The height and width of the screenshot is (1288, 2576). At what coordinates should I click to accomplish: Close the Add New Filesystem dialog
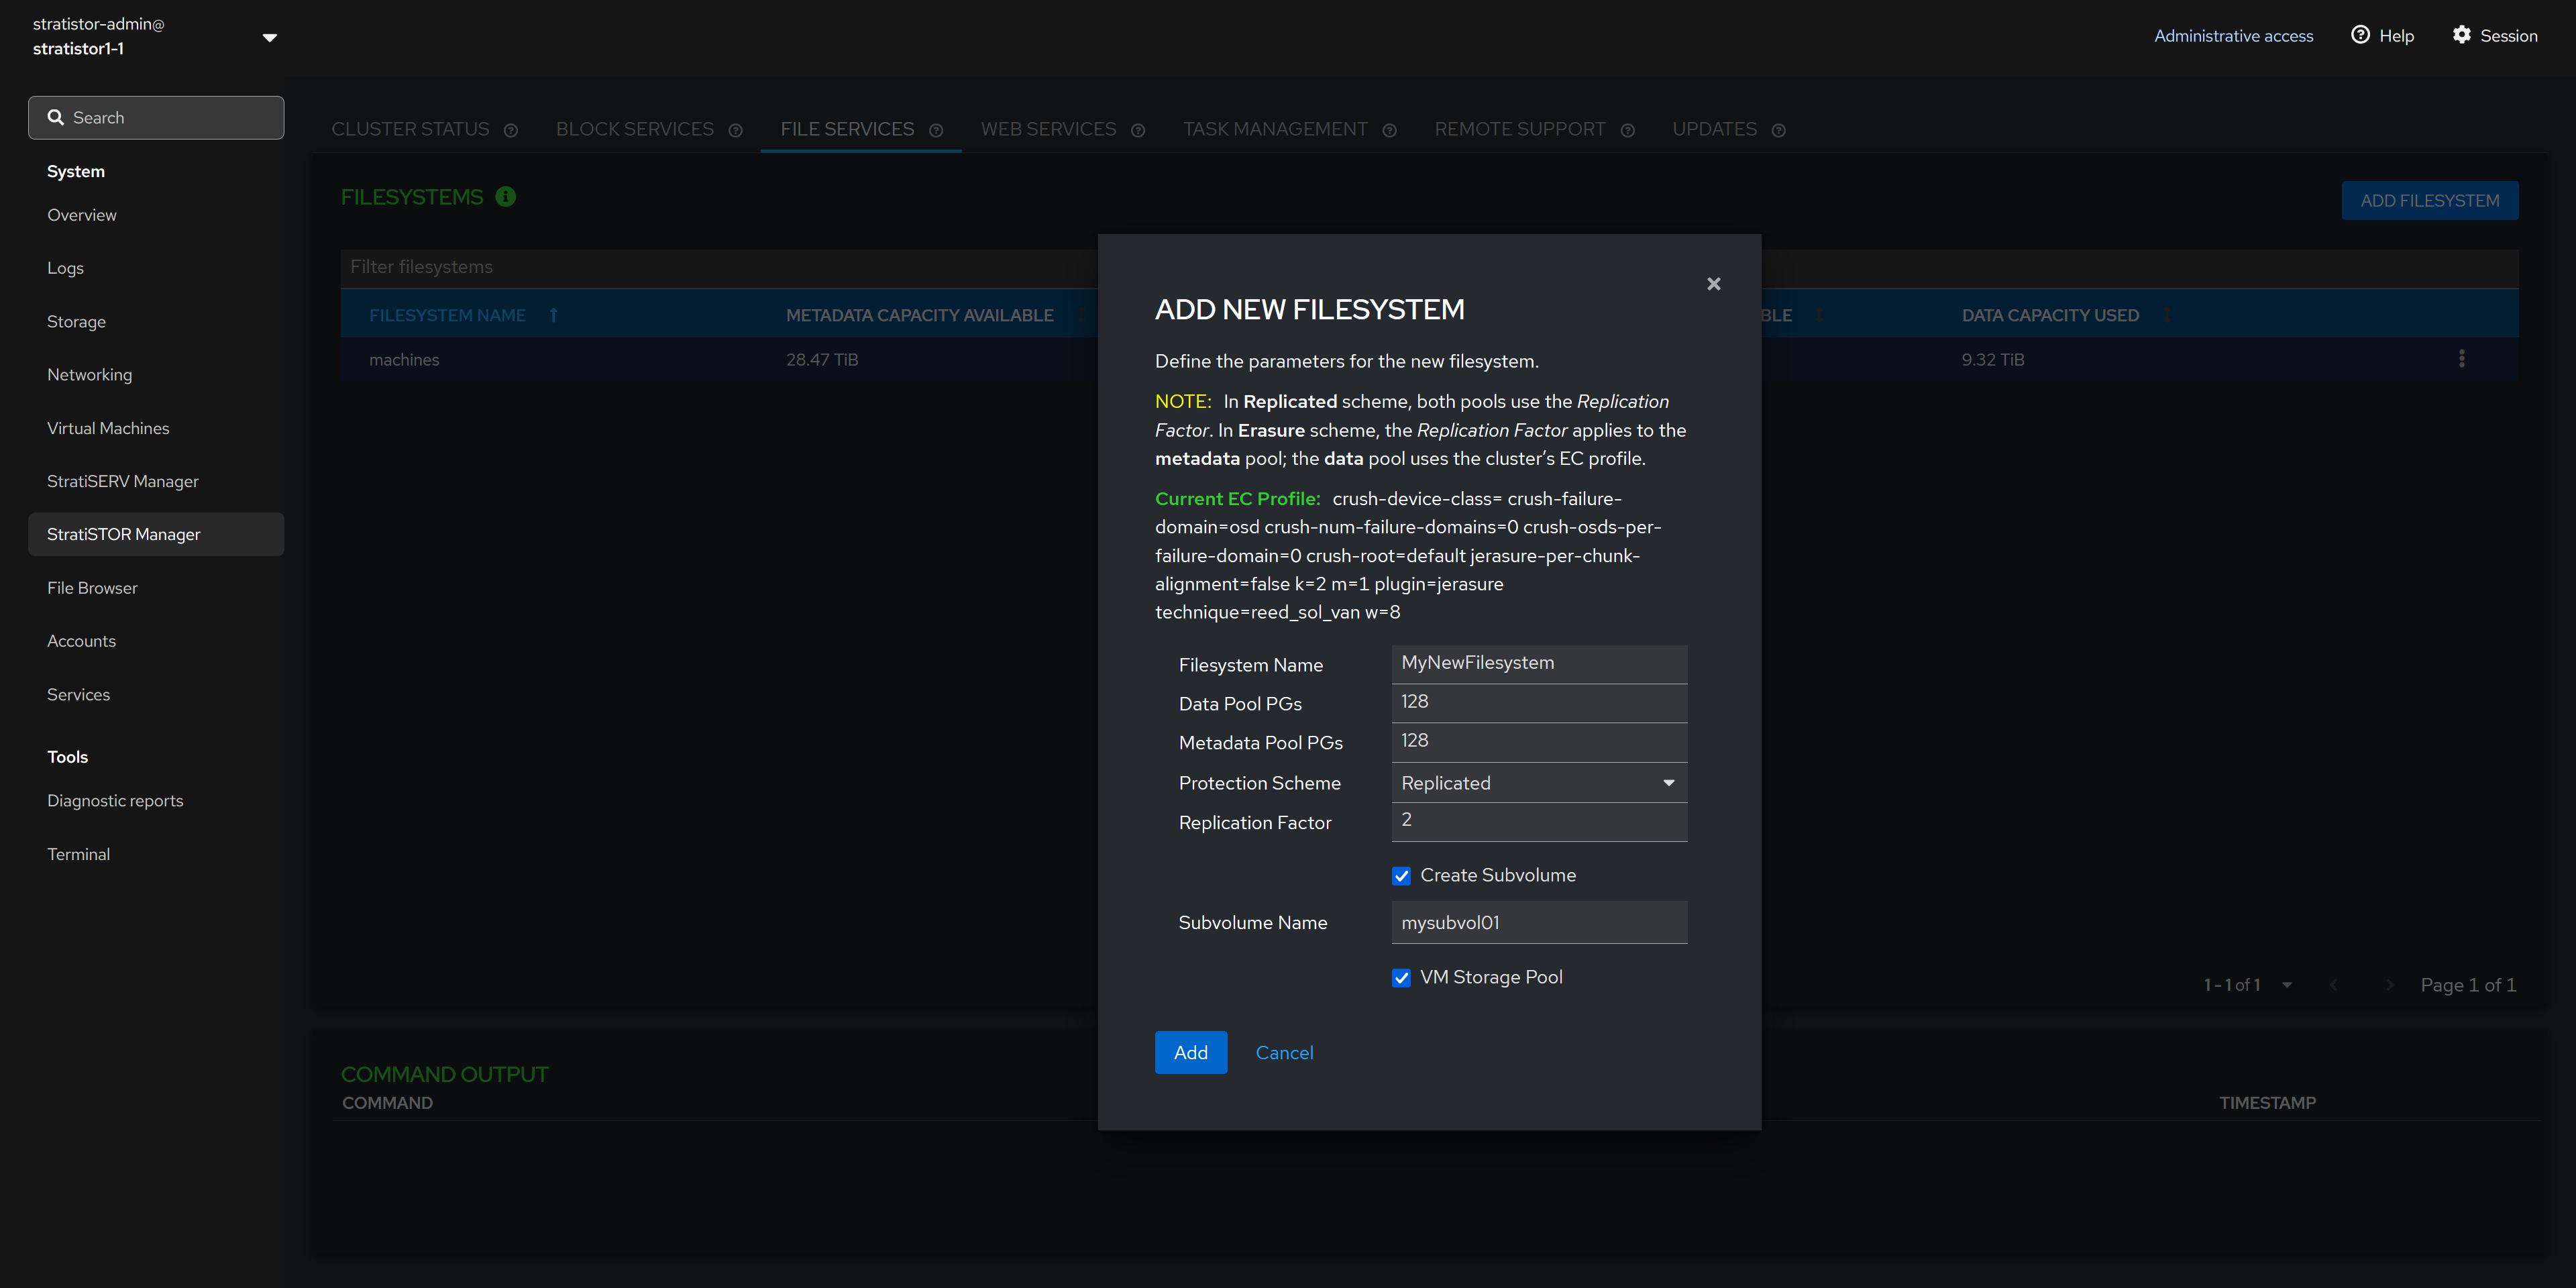click(1713, 284)
